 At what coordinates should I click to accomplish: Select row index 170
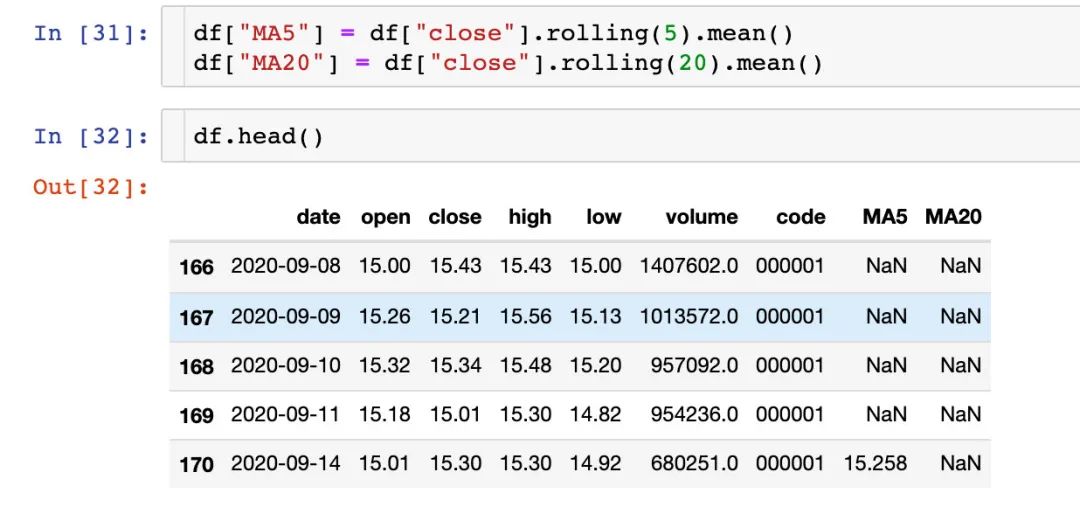(196, 465)
